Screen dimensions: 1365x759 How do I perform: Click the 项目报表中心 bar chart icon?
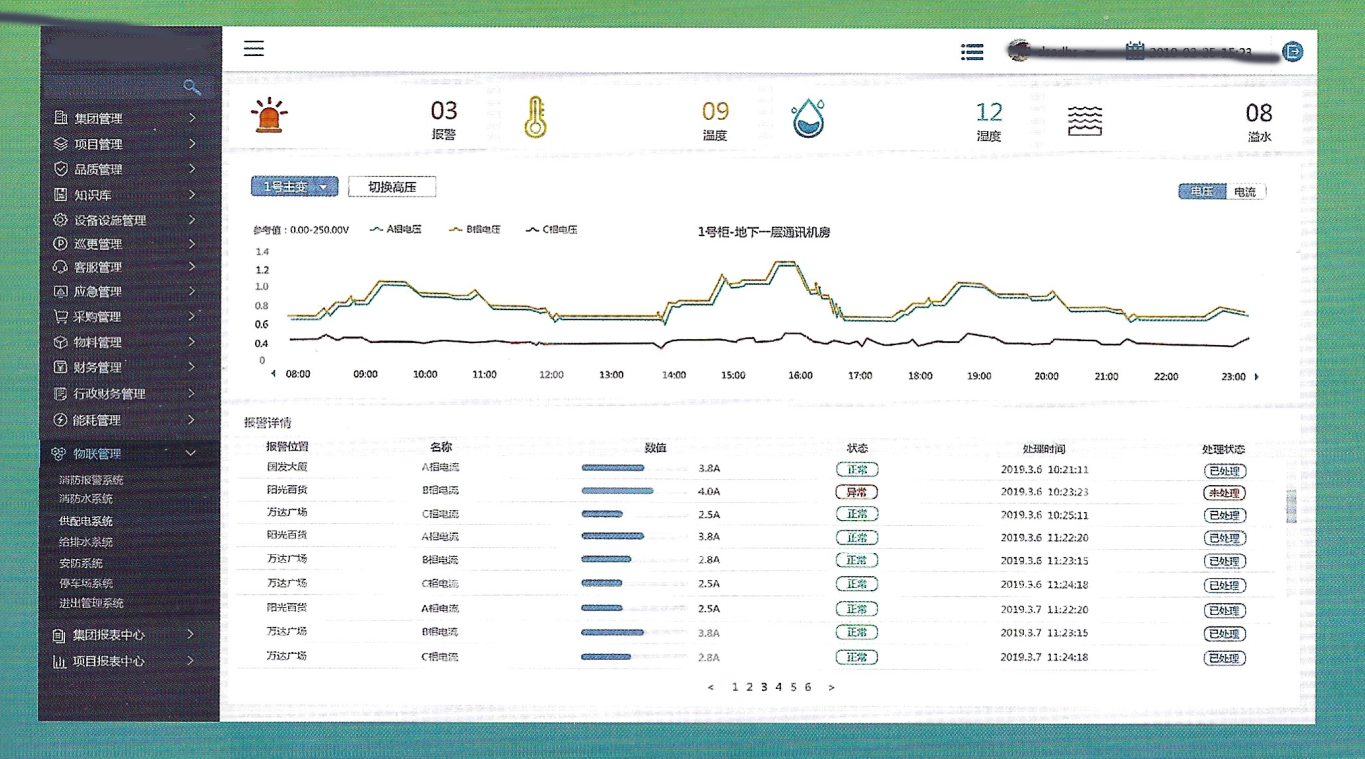pyautogui.click(x=59, y=661)
